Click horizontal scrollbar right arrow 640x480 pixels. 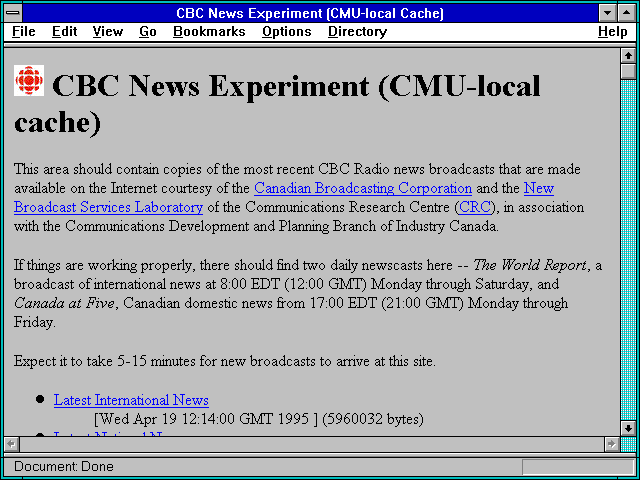[612, 444]
